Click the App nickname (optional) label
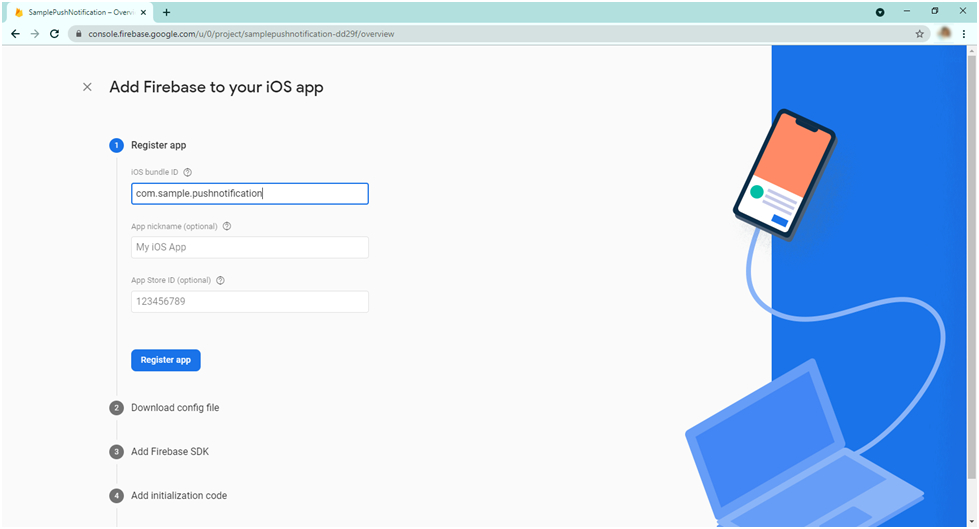Viewport: 979px width, 529px height. pyautogui.click(x=174, y=226)
